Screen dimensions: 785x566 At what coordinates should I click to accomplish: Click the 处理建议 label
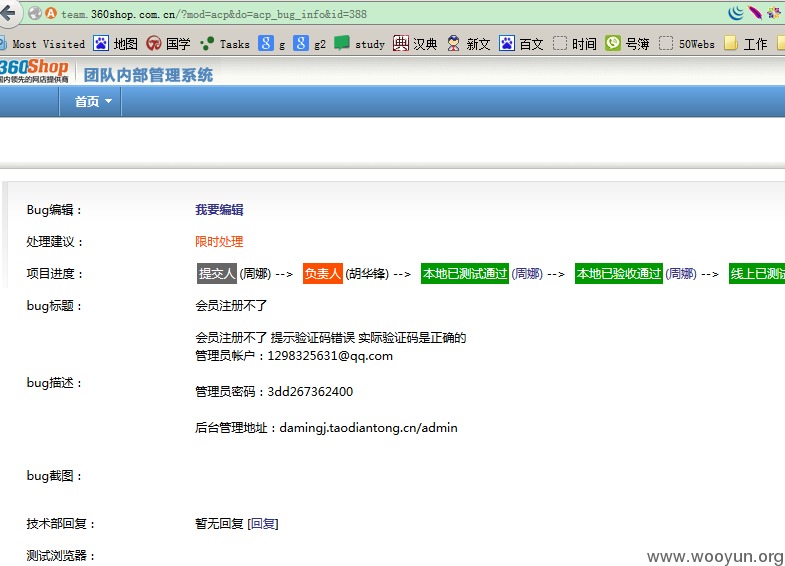pyautogui.click(x=55, y=242)
